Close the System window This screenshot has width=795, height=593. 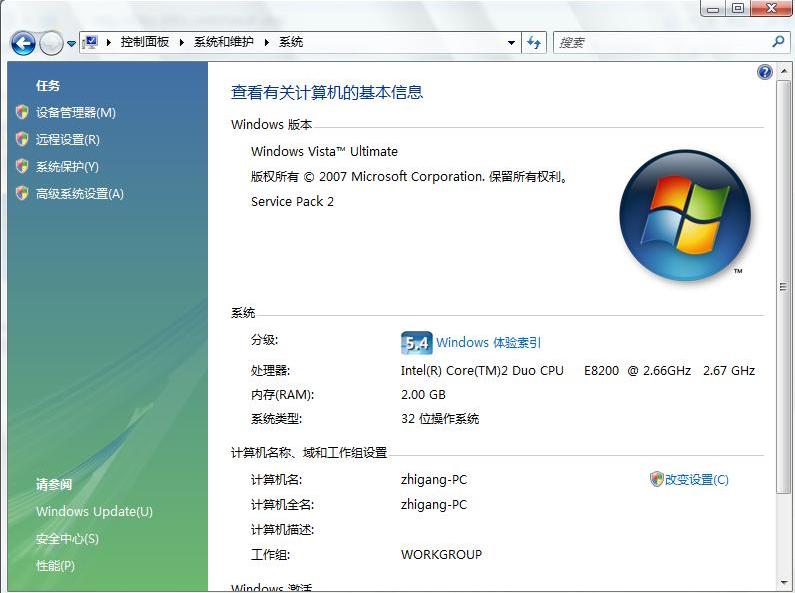(x=771, y=8)
